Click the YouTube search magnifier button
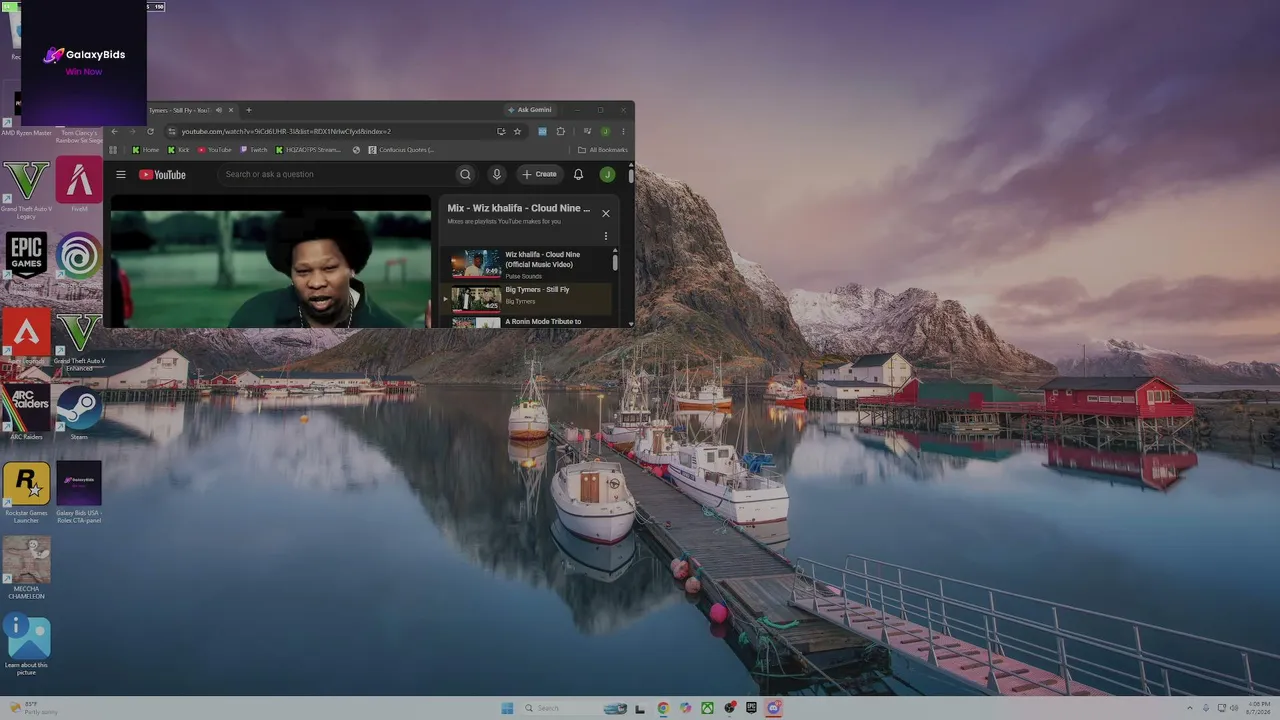 [x=465, y=174]
